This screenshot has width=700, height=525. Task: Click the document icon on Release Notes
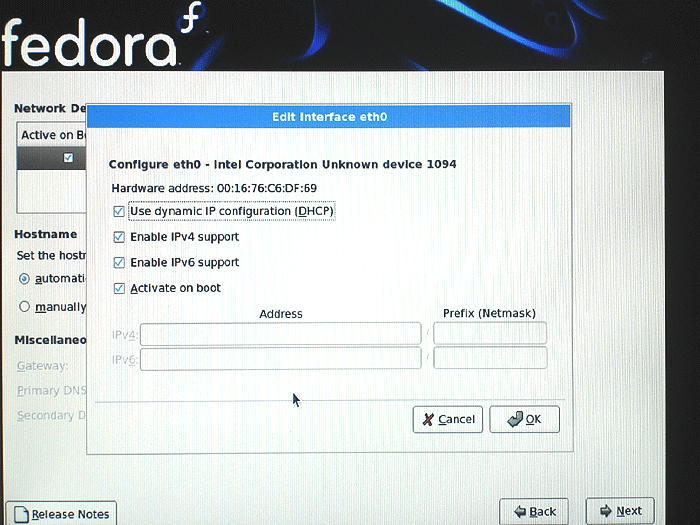(21, 515)
